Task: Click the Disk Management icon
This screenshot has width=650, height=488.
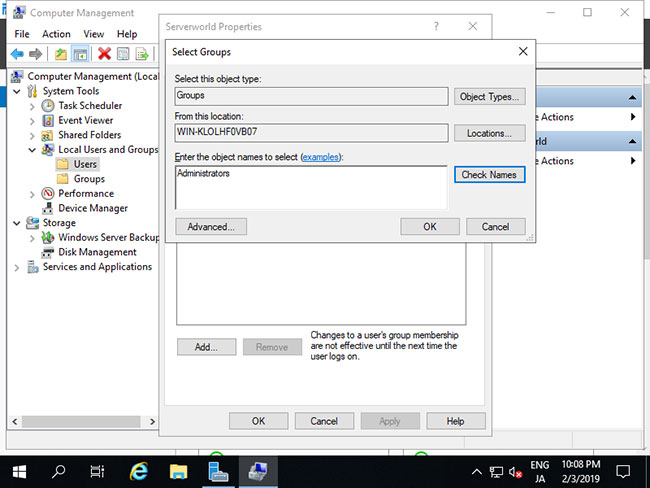Action: tap(48, 252)
